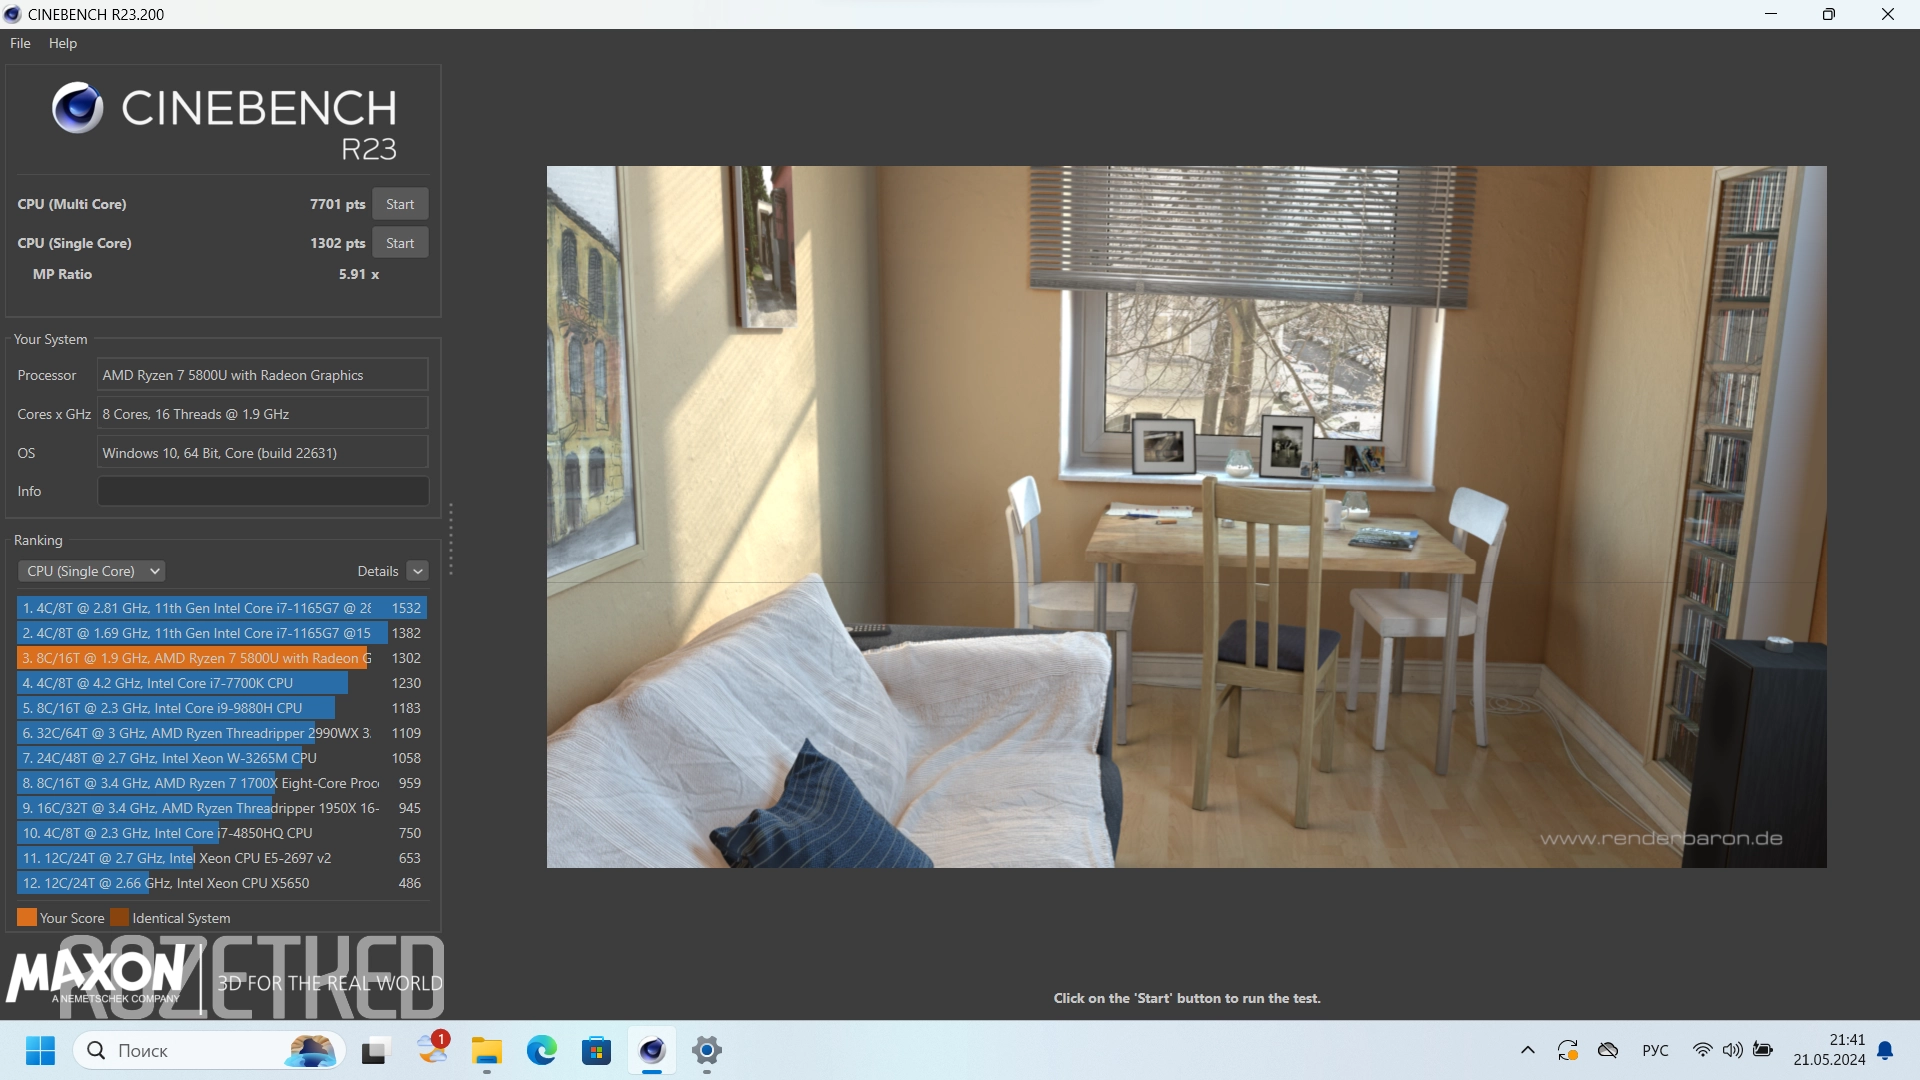Select ranking row 1 i7-1165G7 2.81 GHz
Viewport: 1920px width, 1080px height.
click(222, 608)
